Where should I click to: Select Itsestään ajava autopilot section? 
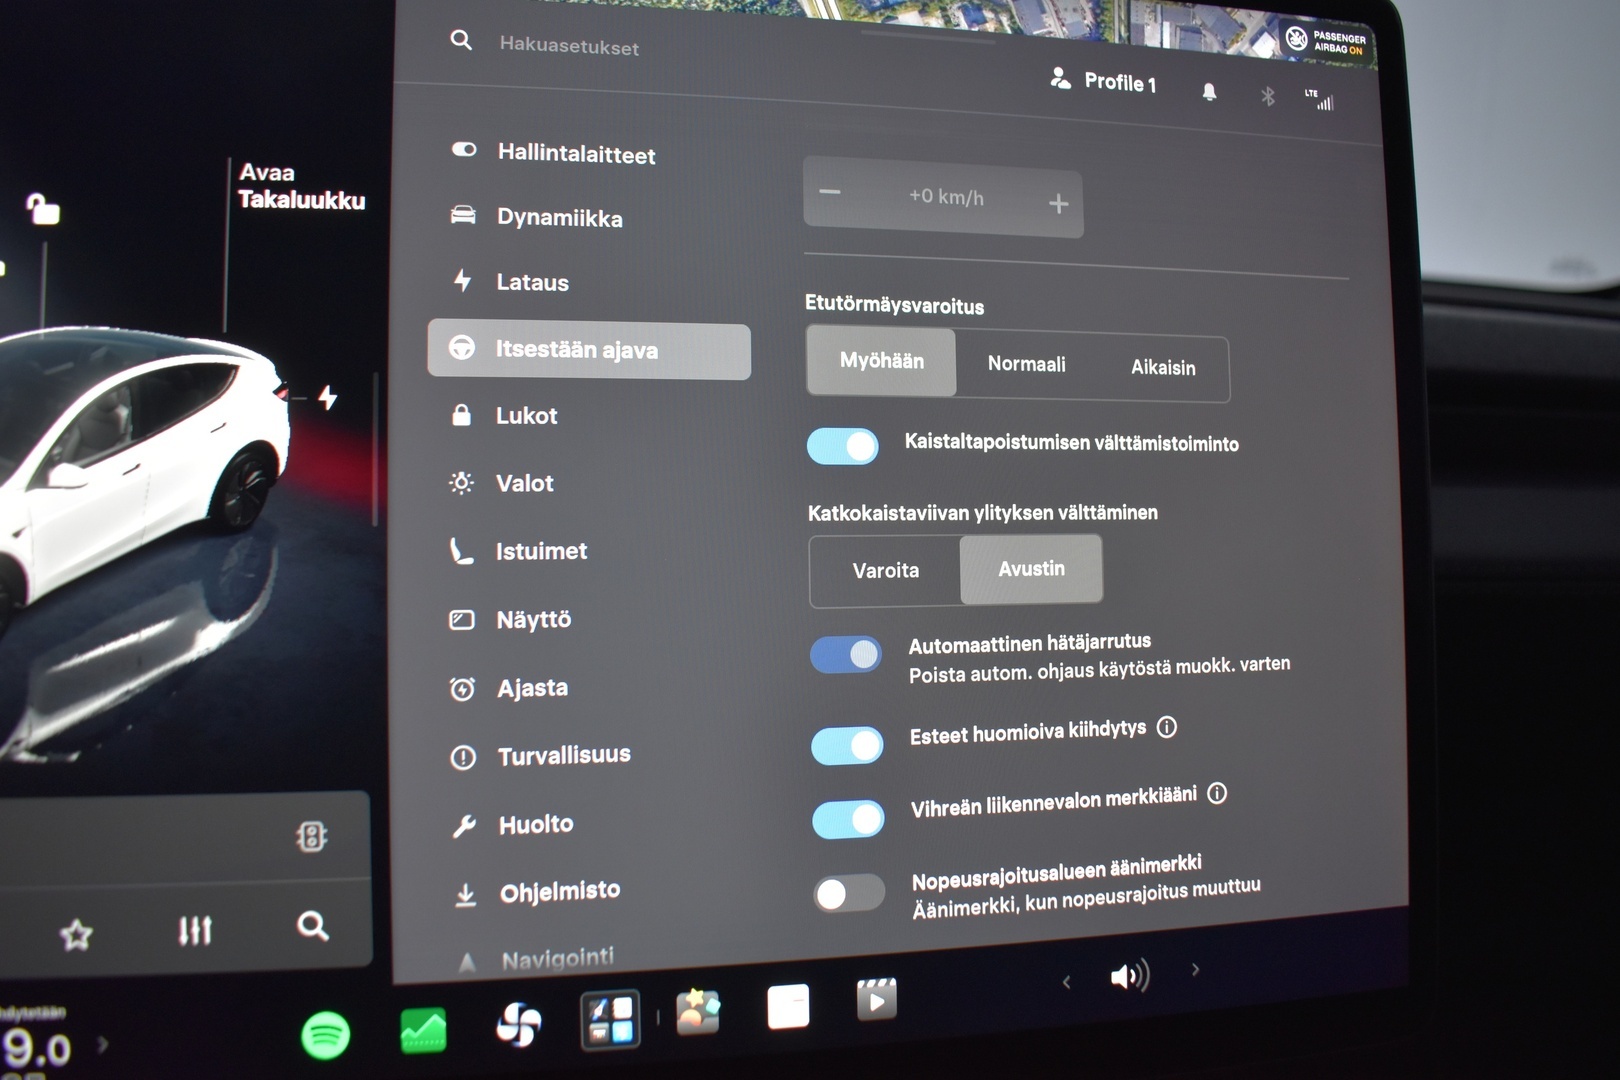(x=589, y=350)
